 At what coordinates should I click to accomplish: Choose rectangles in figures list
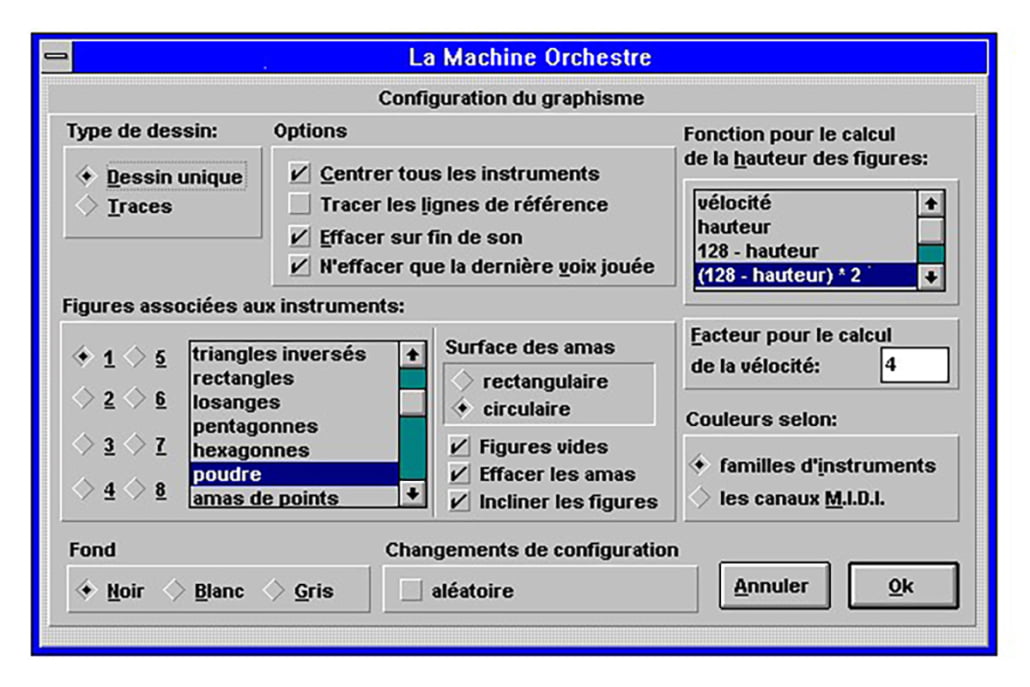click(294, 378)
